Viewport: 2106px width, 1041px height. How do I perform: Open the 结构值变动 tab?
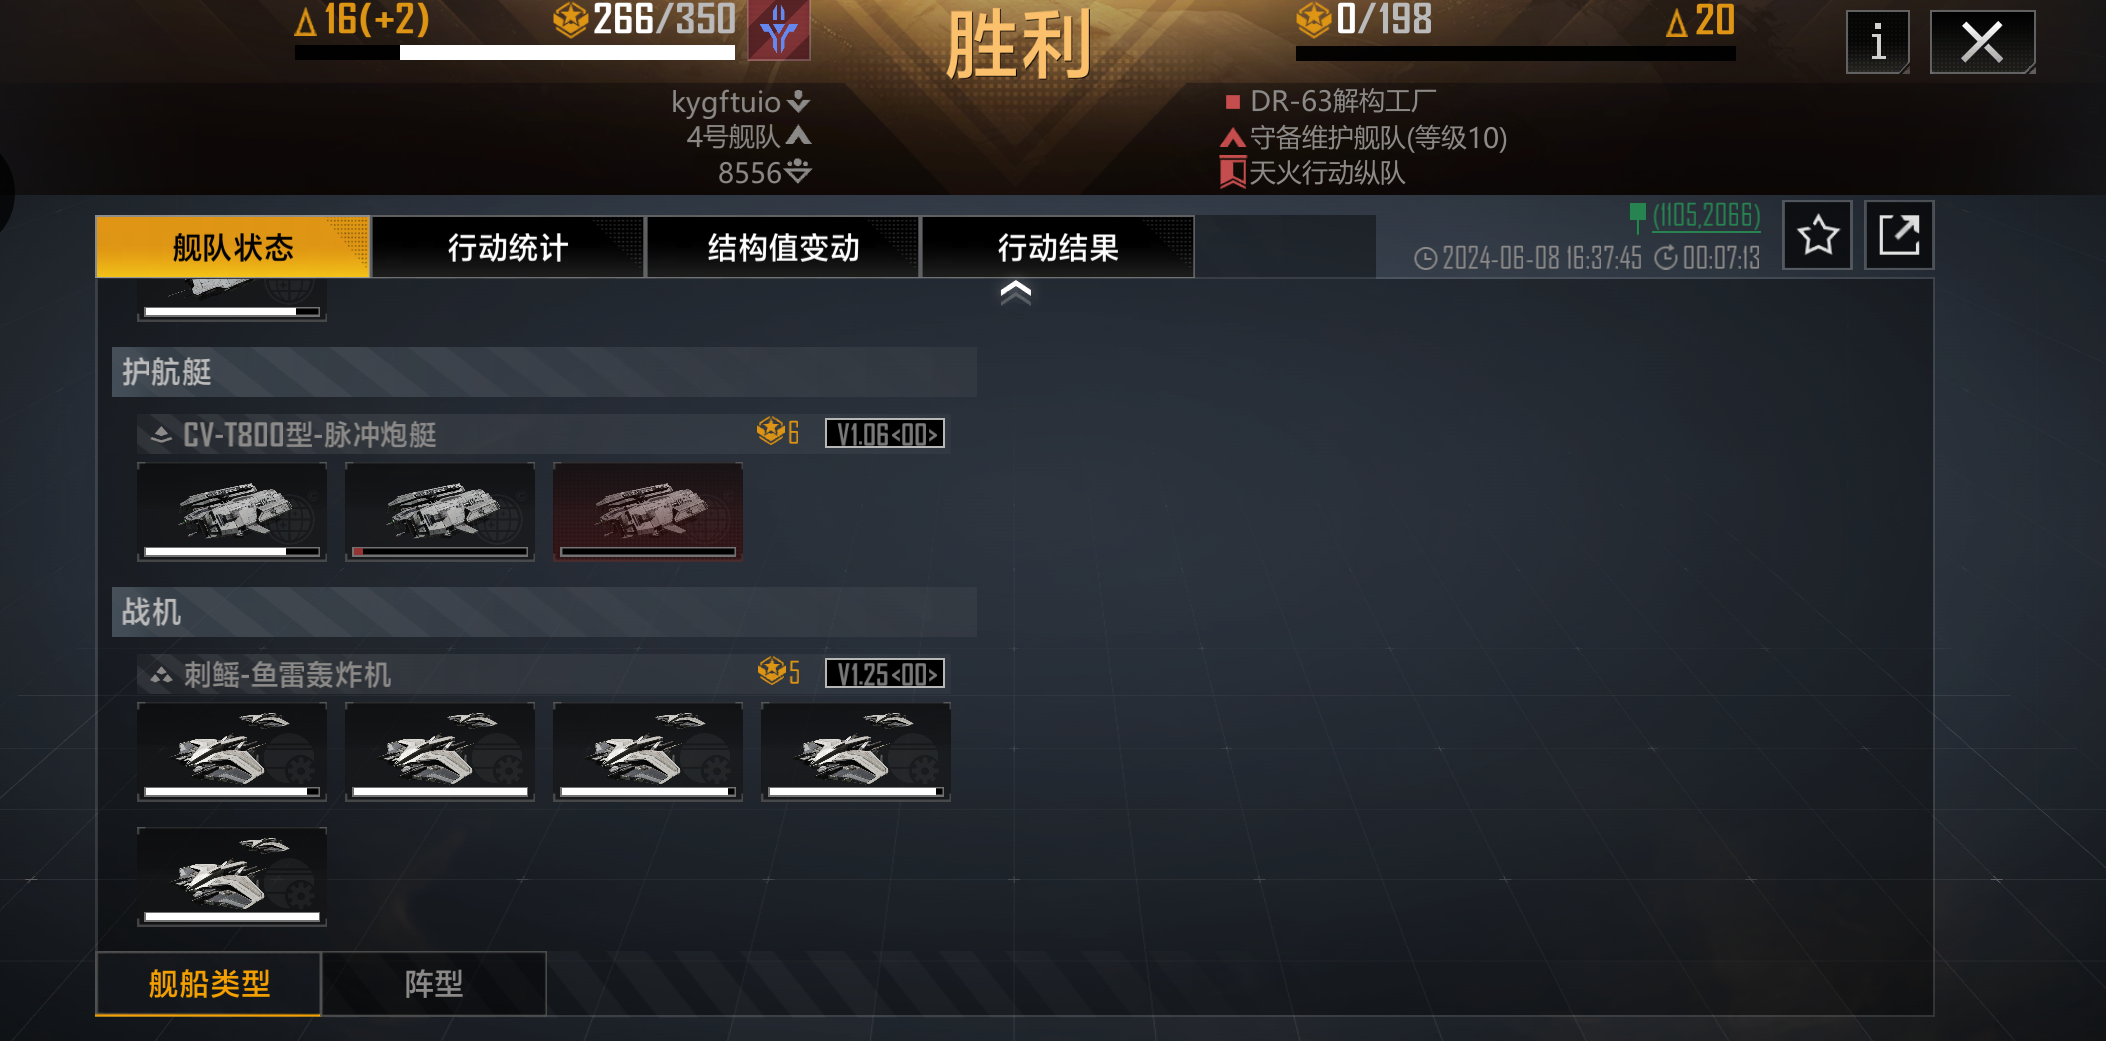[x=783, y=247]
